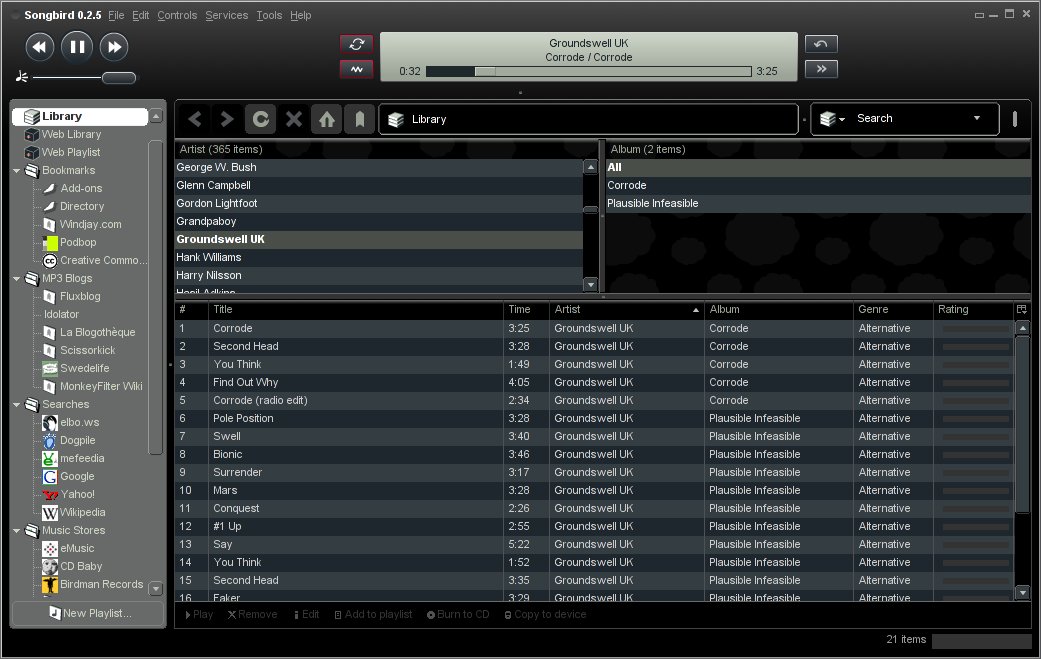Toggle the repeat playback mode button

[357, 44]
